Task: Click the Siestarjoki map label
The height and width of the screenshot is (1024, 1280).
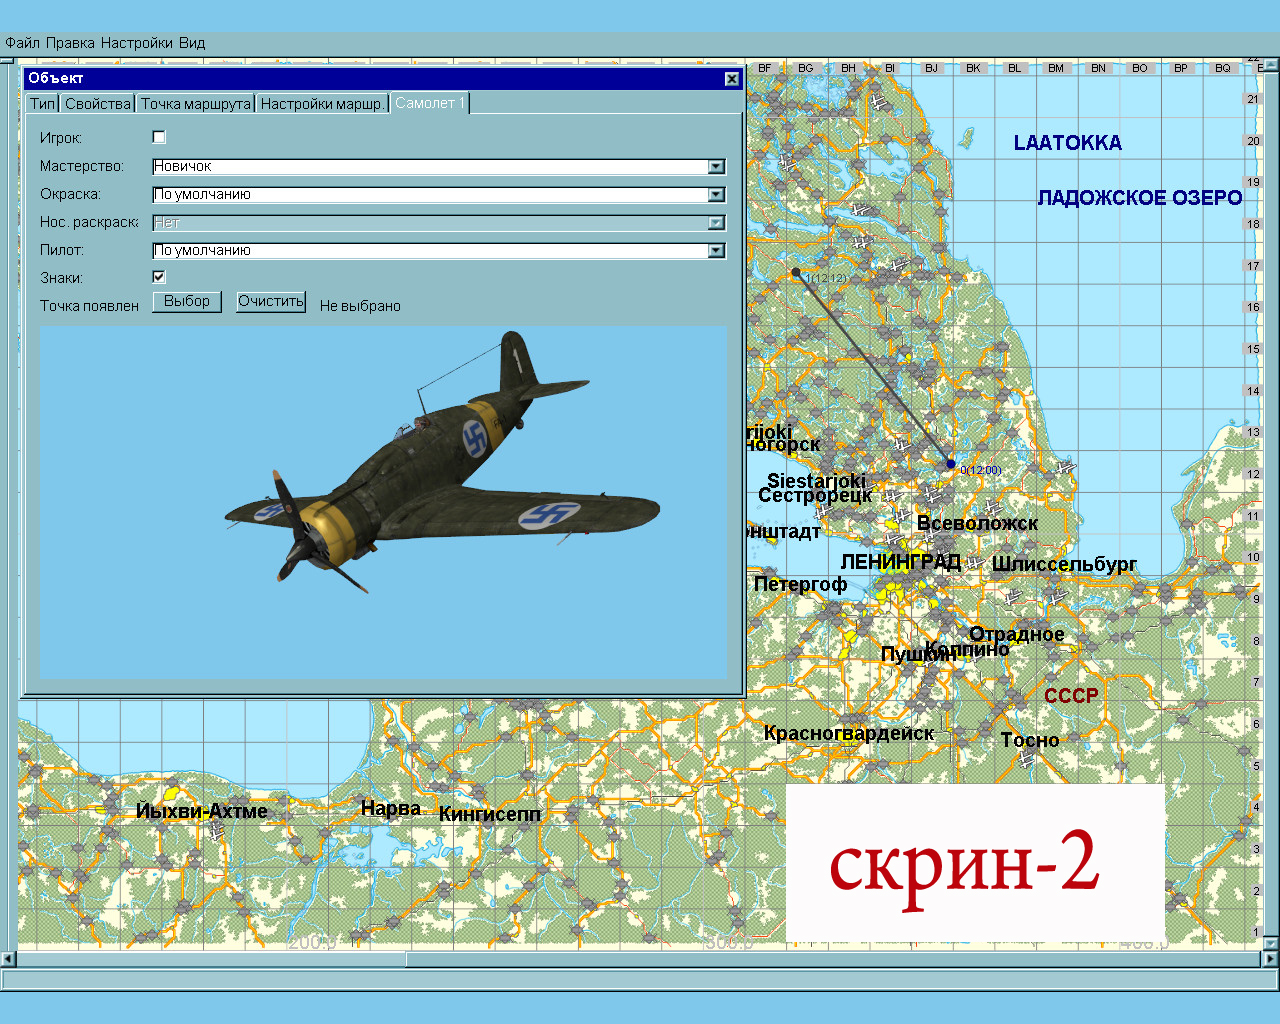Action: pos(817,480)
